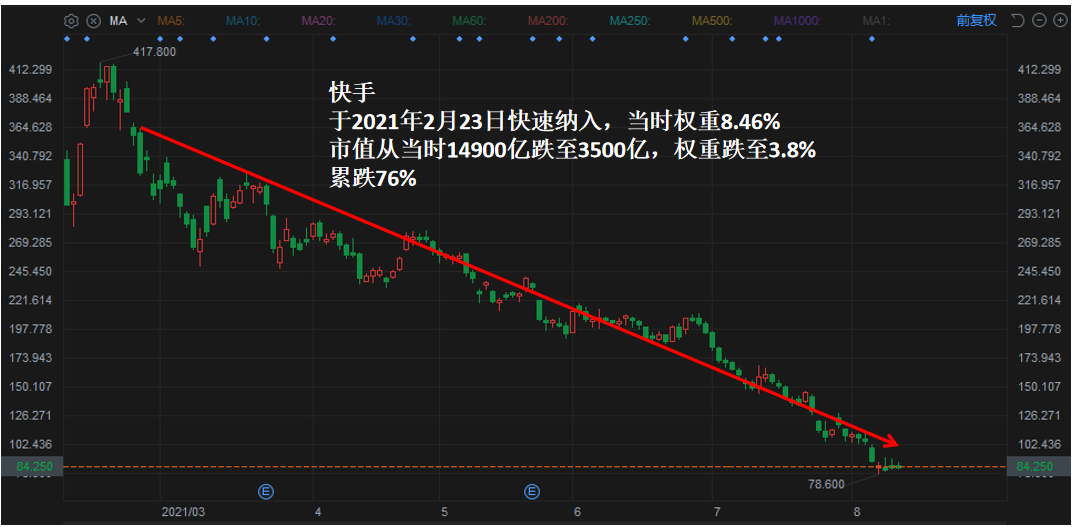Viewport: 1074px width, 527px height.
Task: Zoom out the chart with the minus icon
Action: point(1040,21)
